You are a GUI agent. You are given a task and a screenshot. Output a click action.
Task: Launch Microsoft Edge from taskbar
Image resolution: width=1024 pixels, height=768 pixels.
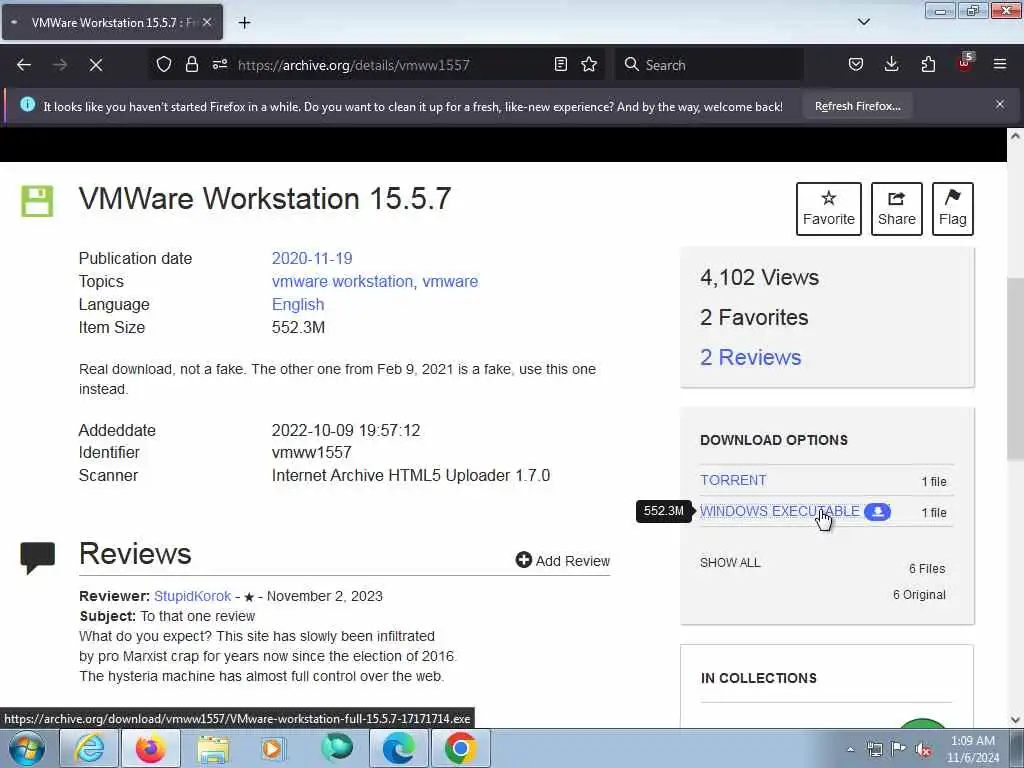(398, 748)
